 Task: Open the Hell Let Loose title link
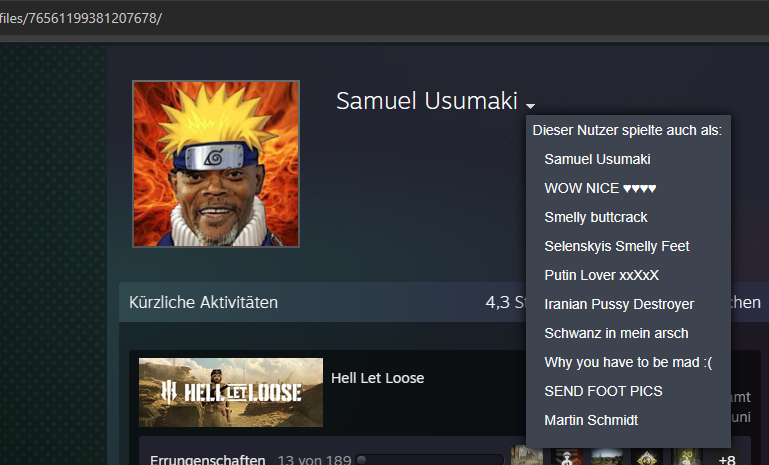[377, 378]
